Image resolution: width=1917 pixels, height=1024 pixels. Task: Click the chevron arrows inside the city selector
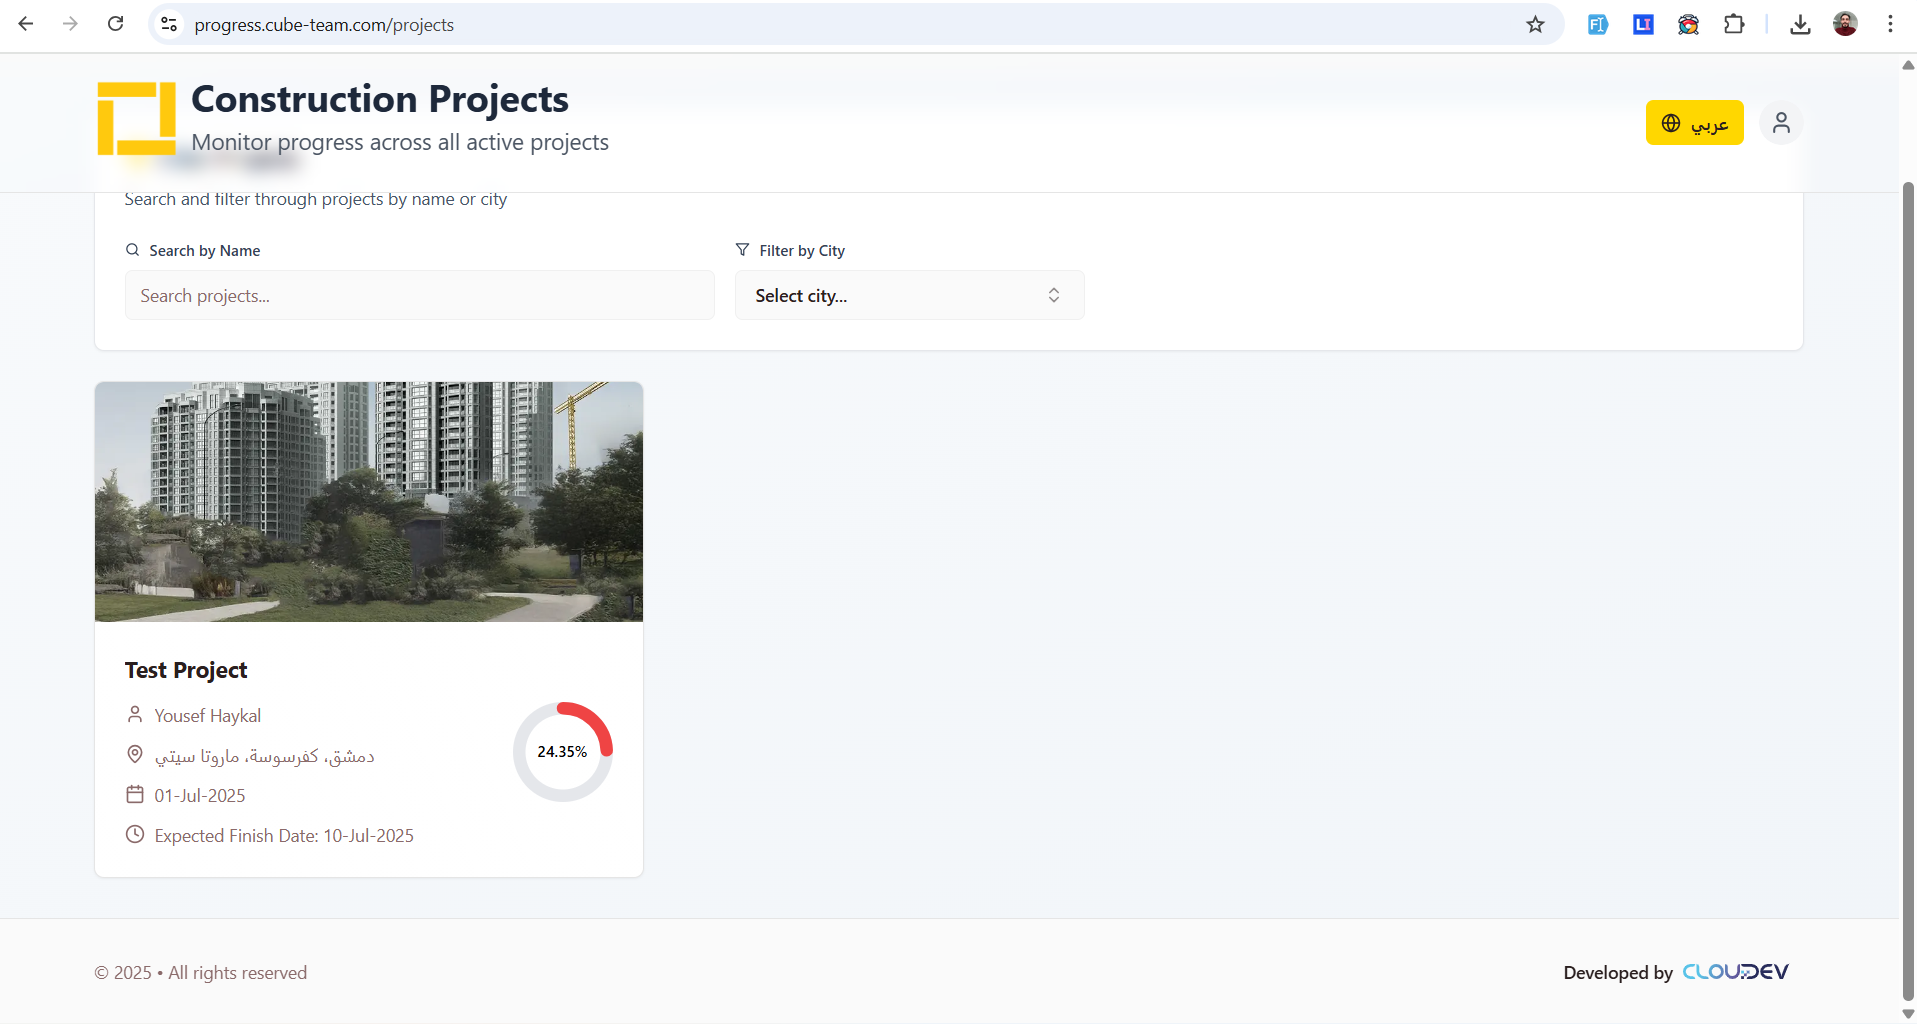(x=1053, y=295)
